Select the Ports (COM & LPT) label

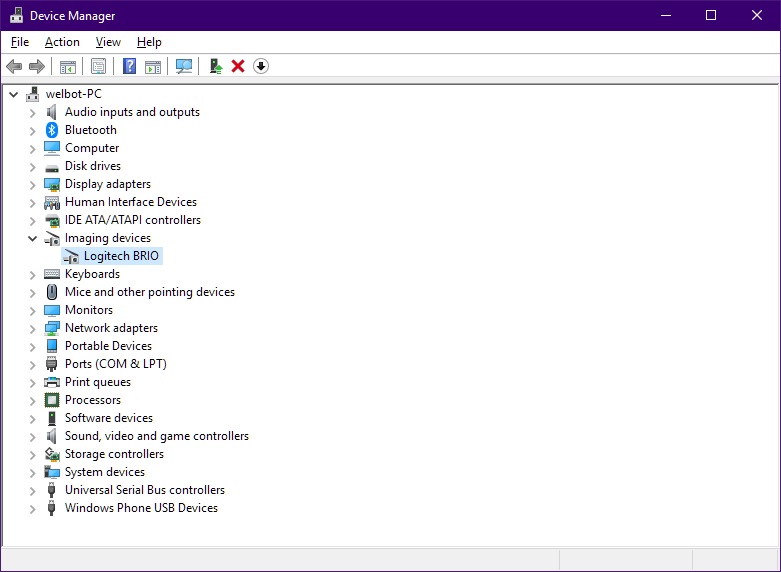coord(116,364)
